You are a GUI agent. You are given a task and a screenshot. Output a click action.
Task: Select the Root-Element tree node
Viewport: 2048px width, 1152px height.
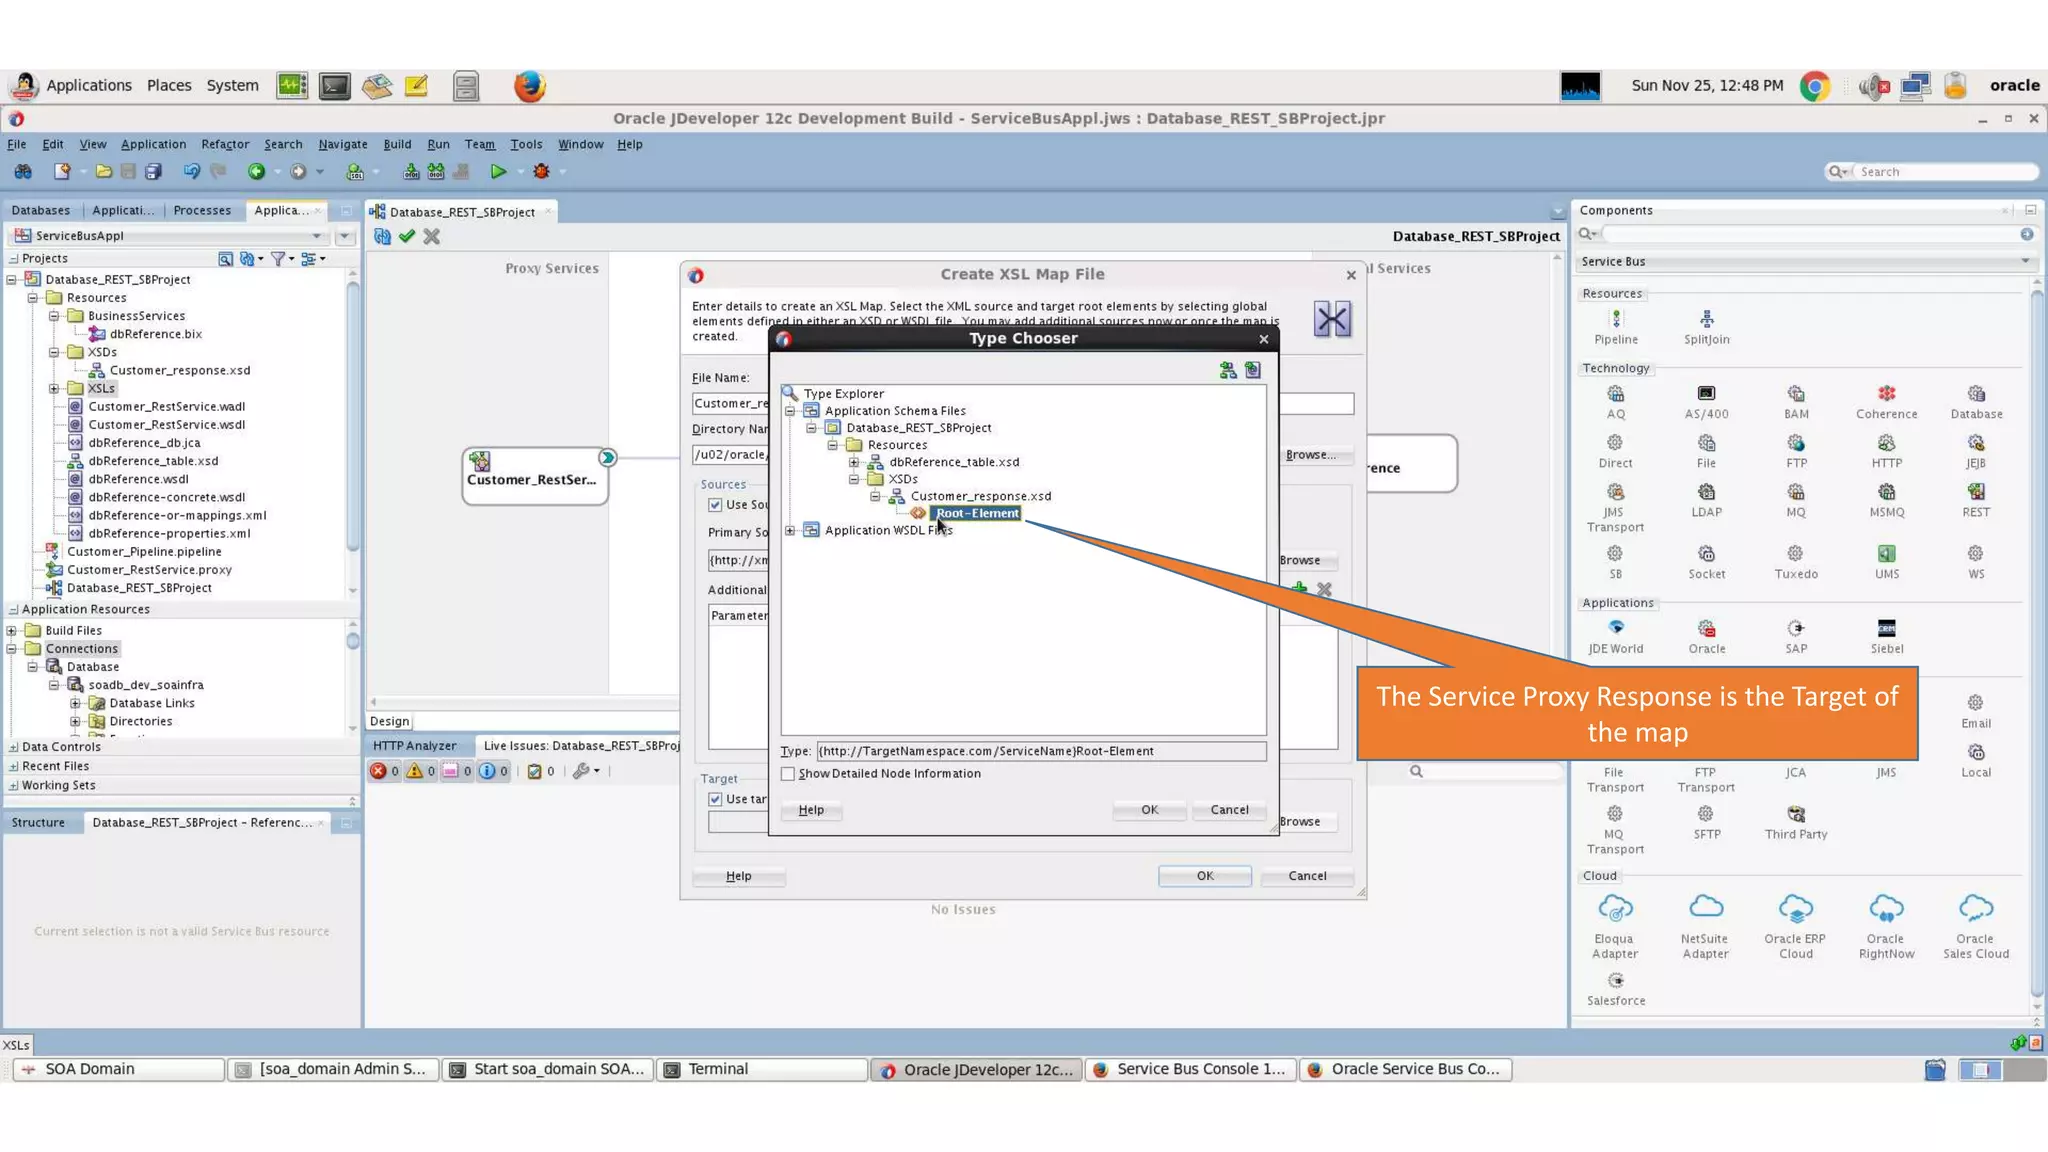coord(976,514)
